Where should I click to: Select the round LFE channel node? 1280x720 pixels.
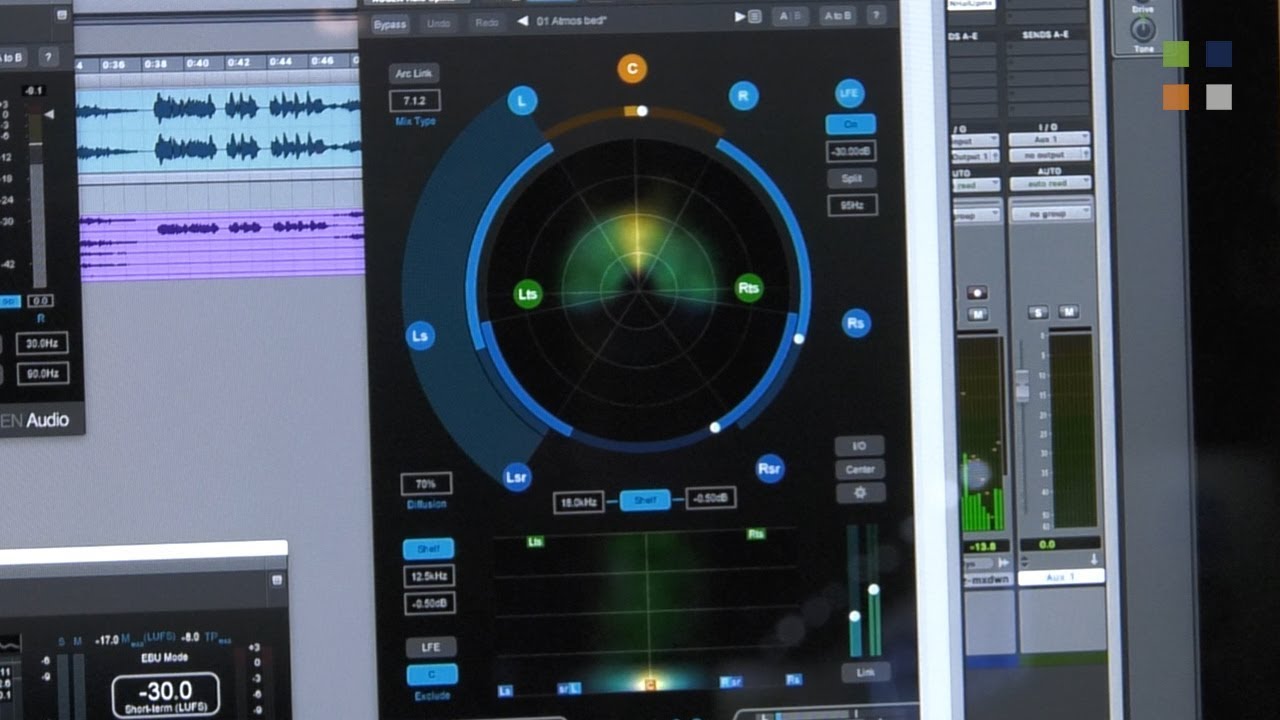tap(849, 93)
